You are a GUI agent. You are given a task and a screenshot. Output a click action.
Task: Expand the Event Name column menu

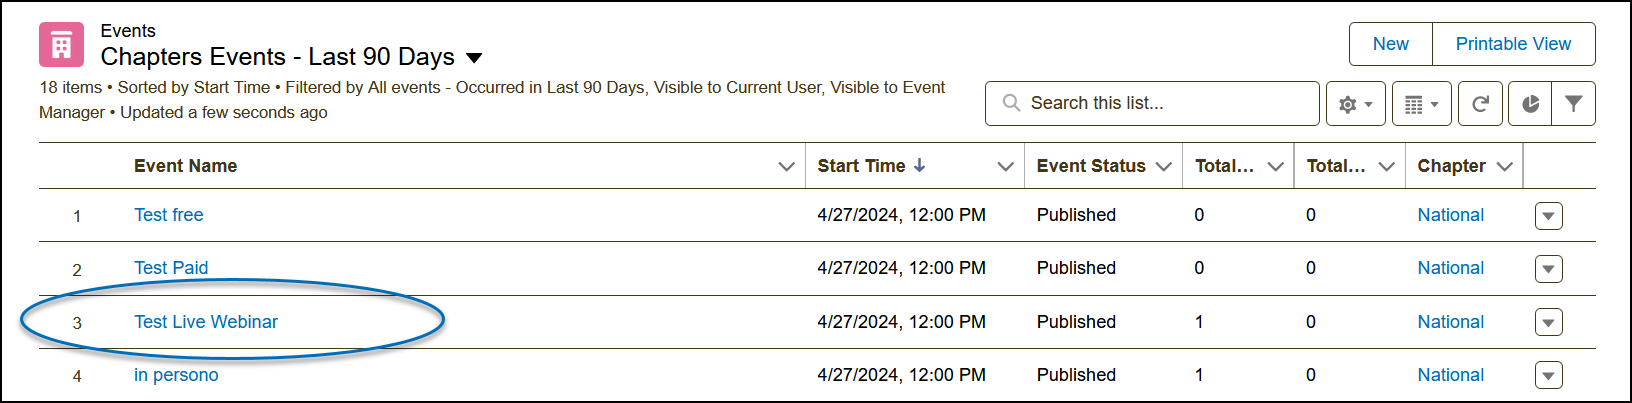786,167
